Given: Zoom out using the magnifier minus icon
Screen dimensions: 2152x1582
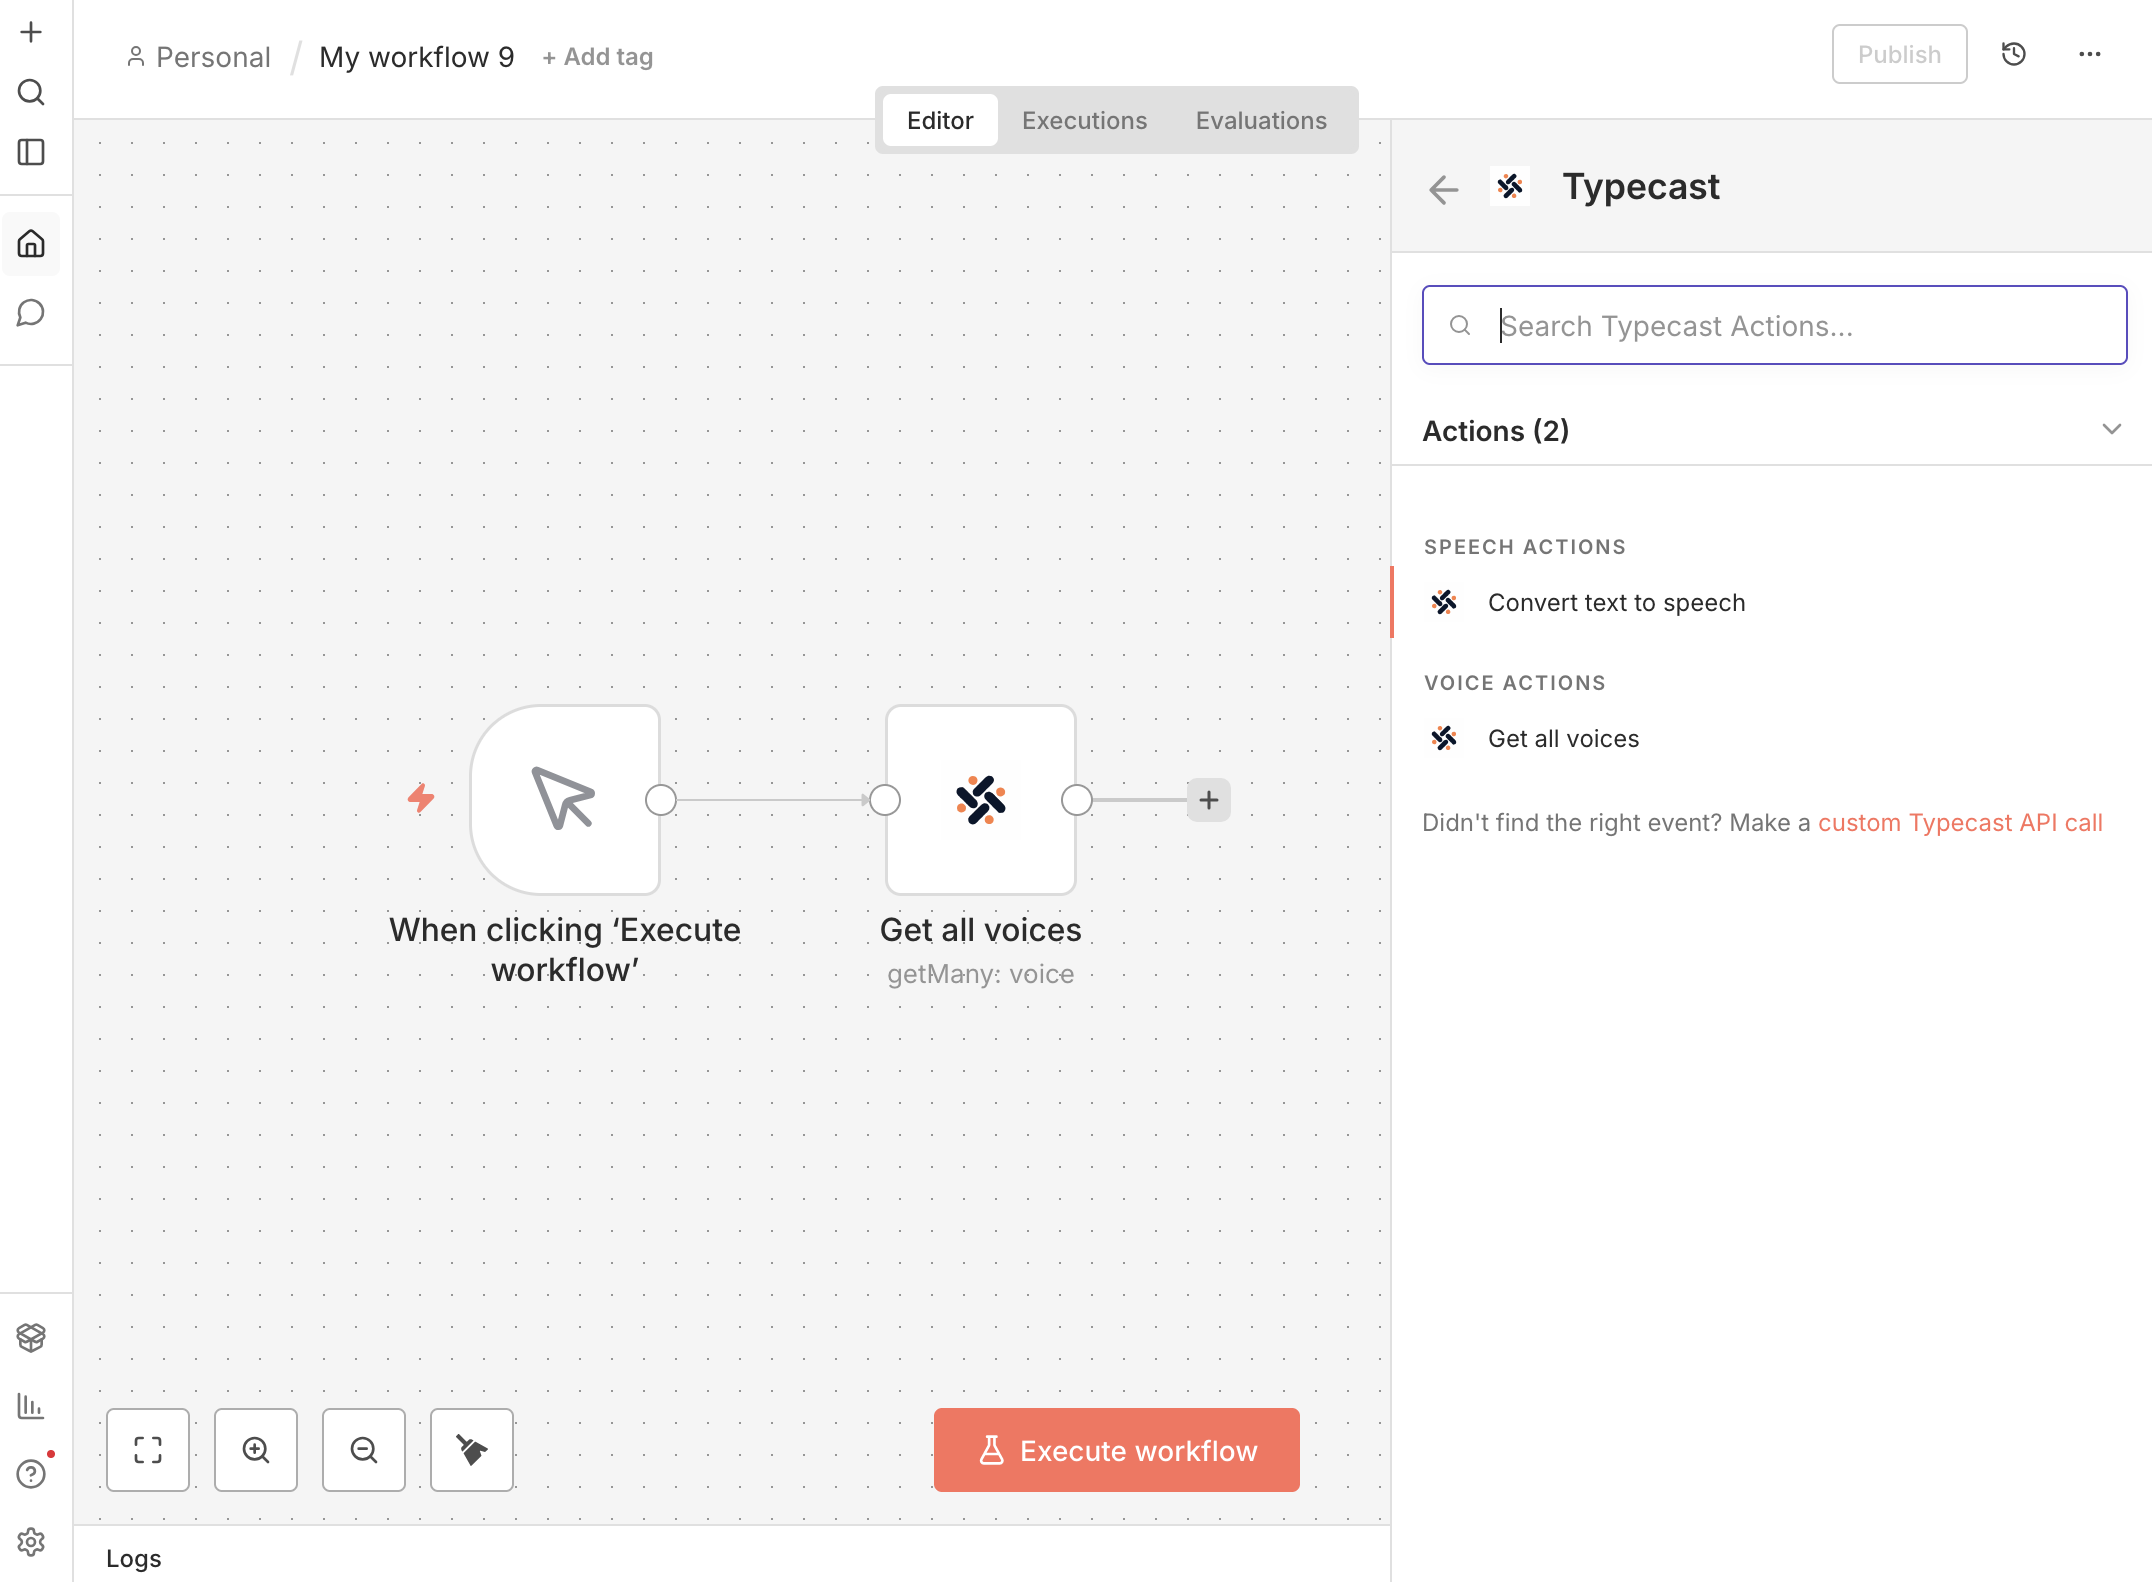Looking at the screenshot, I should point(363,1450).
